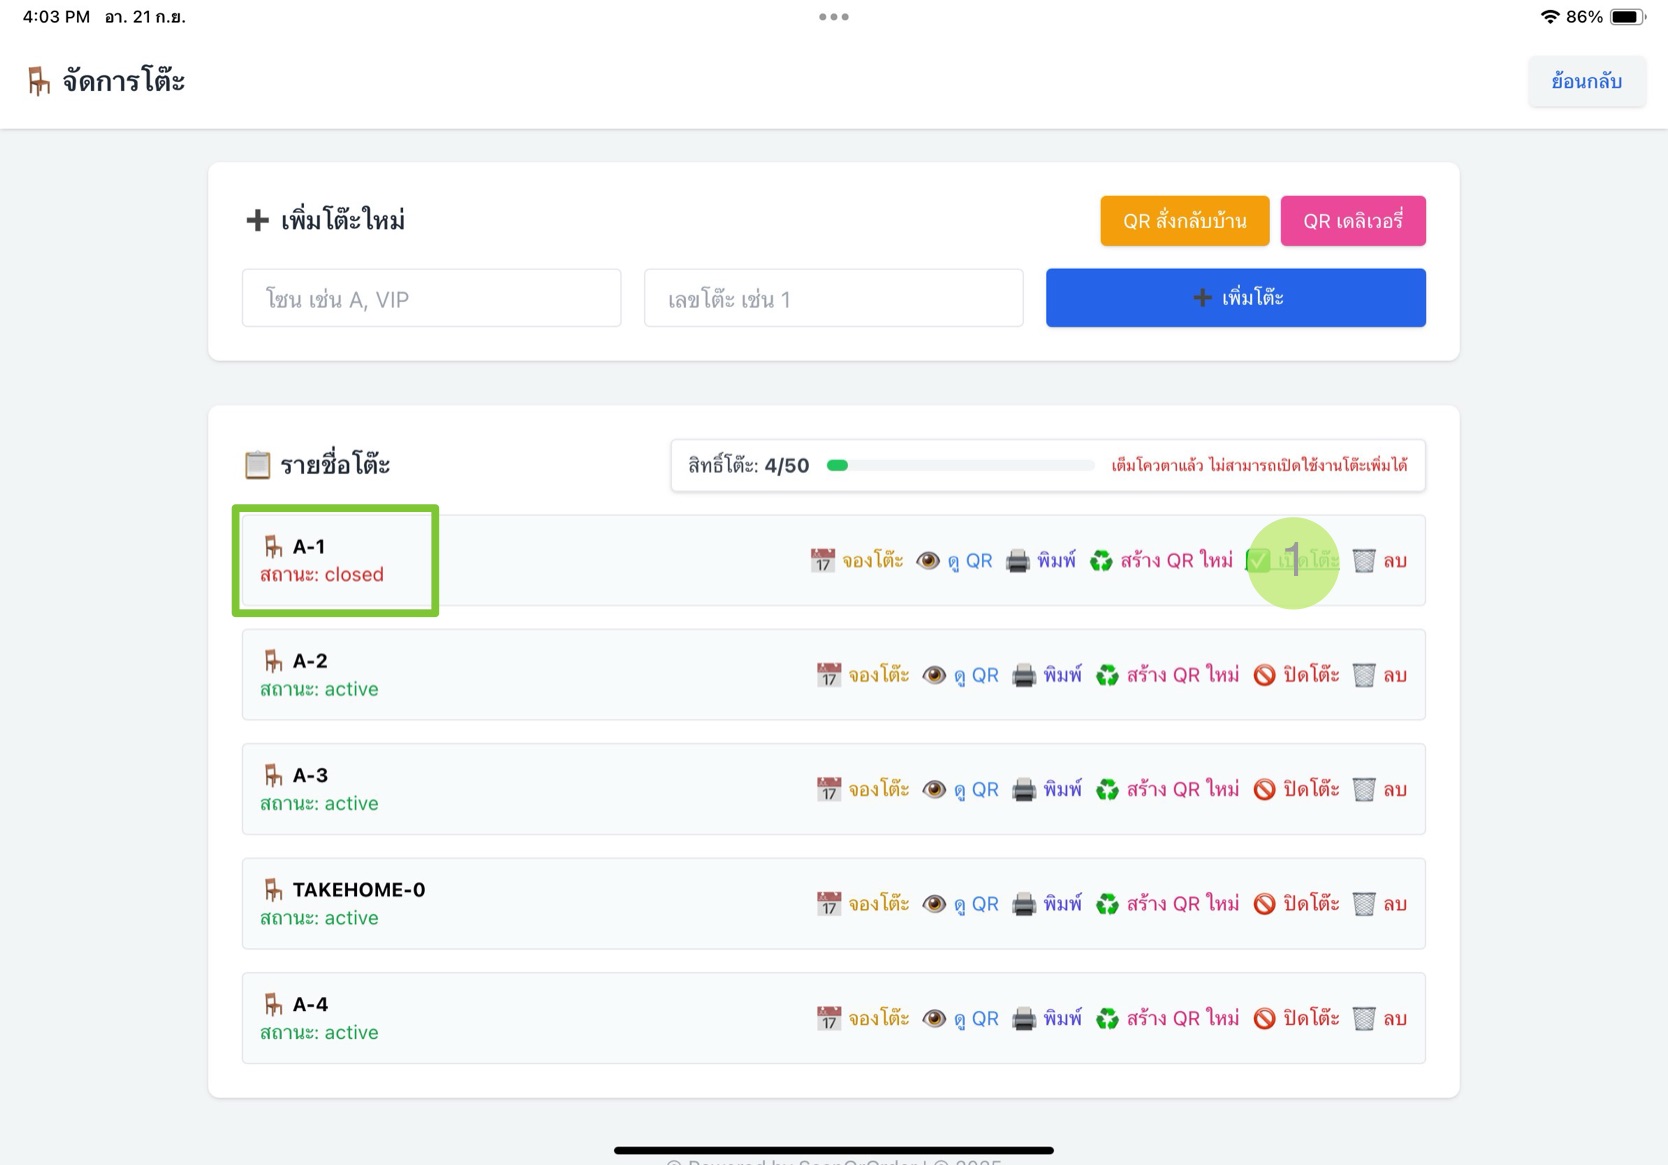The width and height of the screenshot is (1668, 1165).
Task: Go back with the ย้อนกลับ button
Action: (x=1586, y=81)
